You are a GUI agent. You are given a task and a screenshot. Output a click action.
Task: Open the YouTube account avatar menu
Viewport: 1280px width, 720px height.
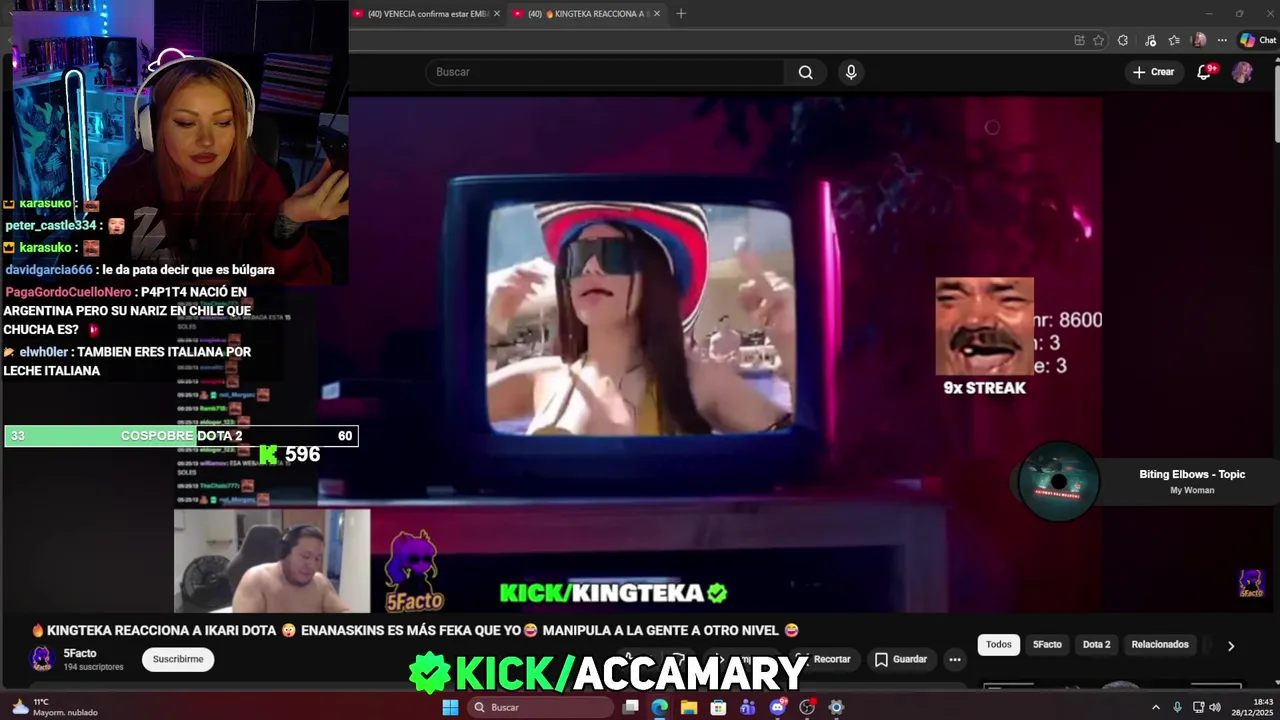coord(1242,72)
